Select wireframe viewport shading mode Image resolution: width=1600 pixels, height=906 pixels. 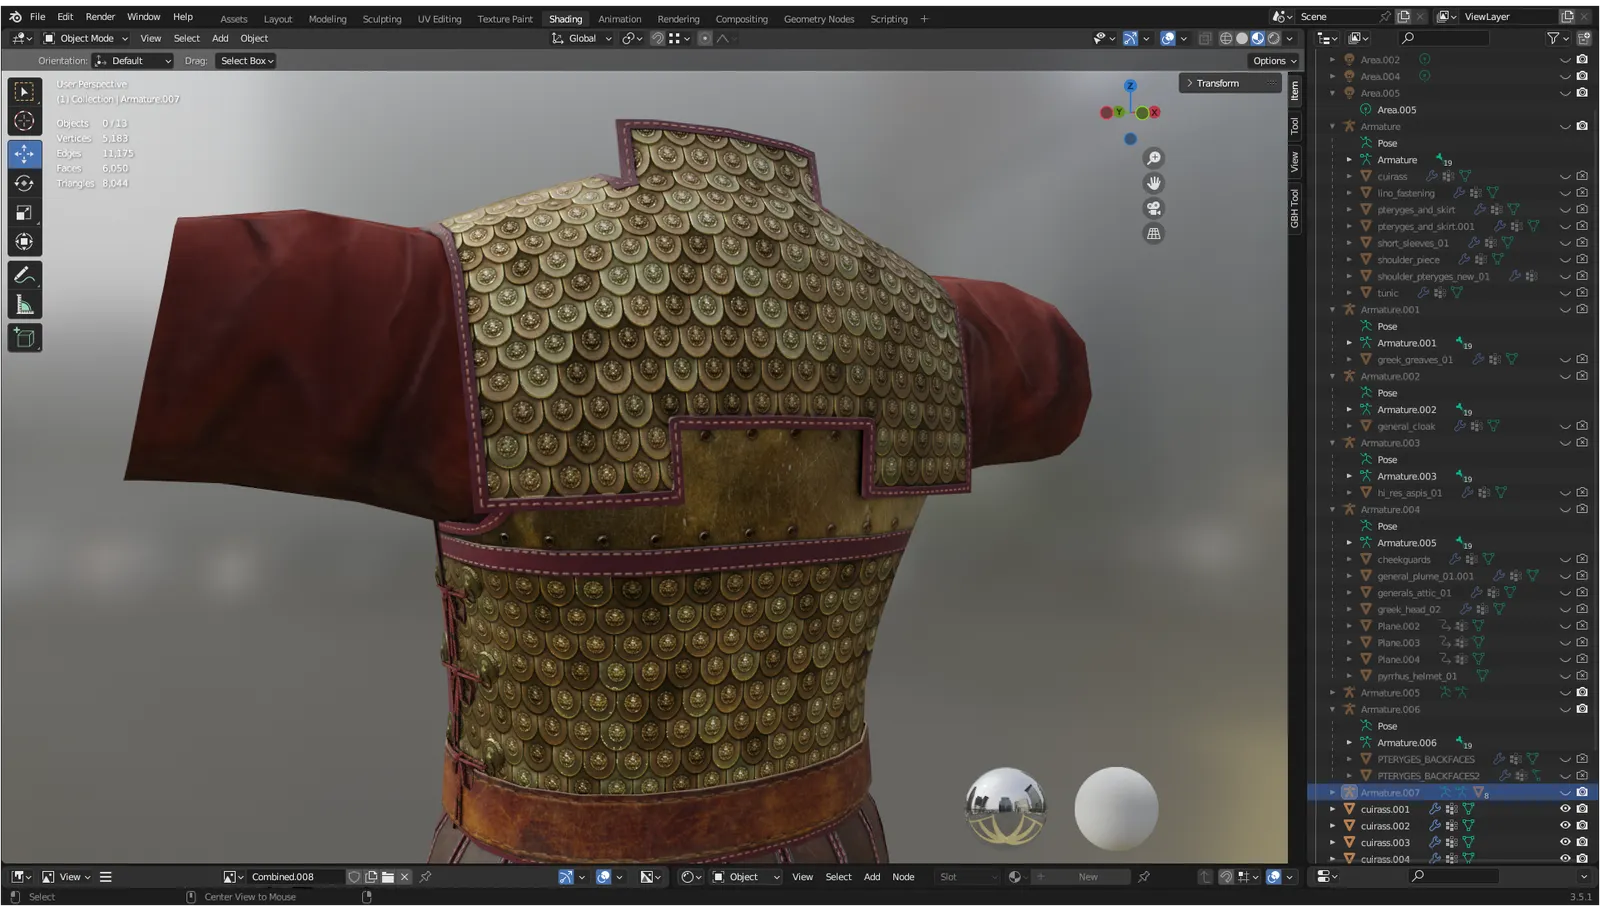coord(1226,38)
